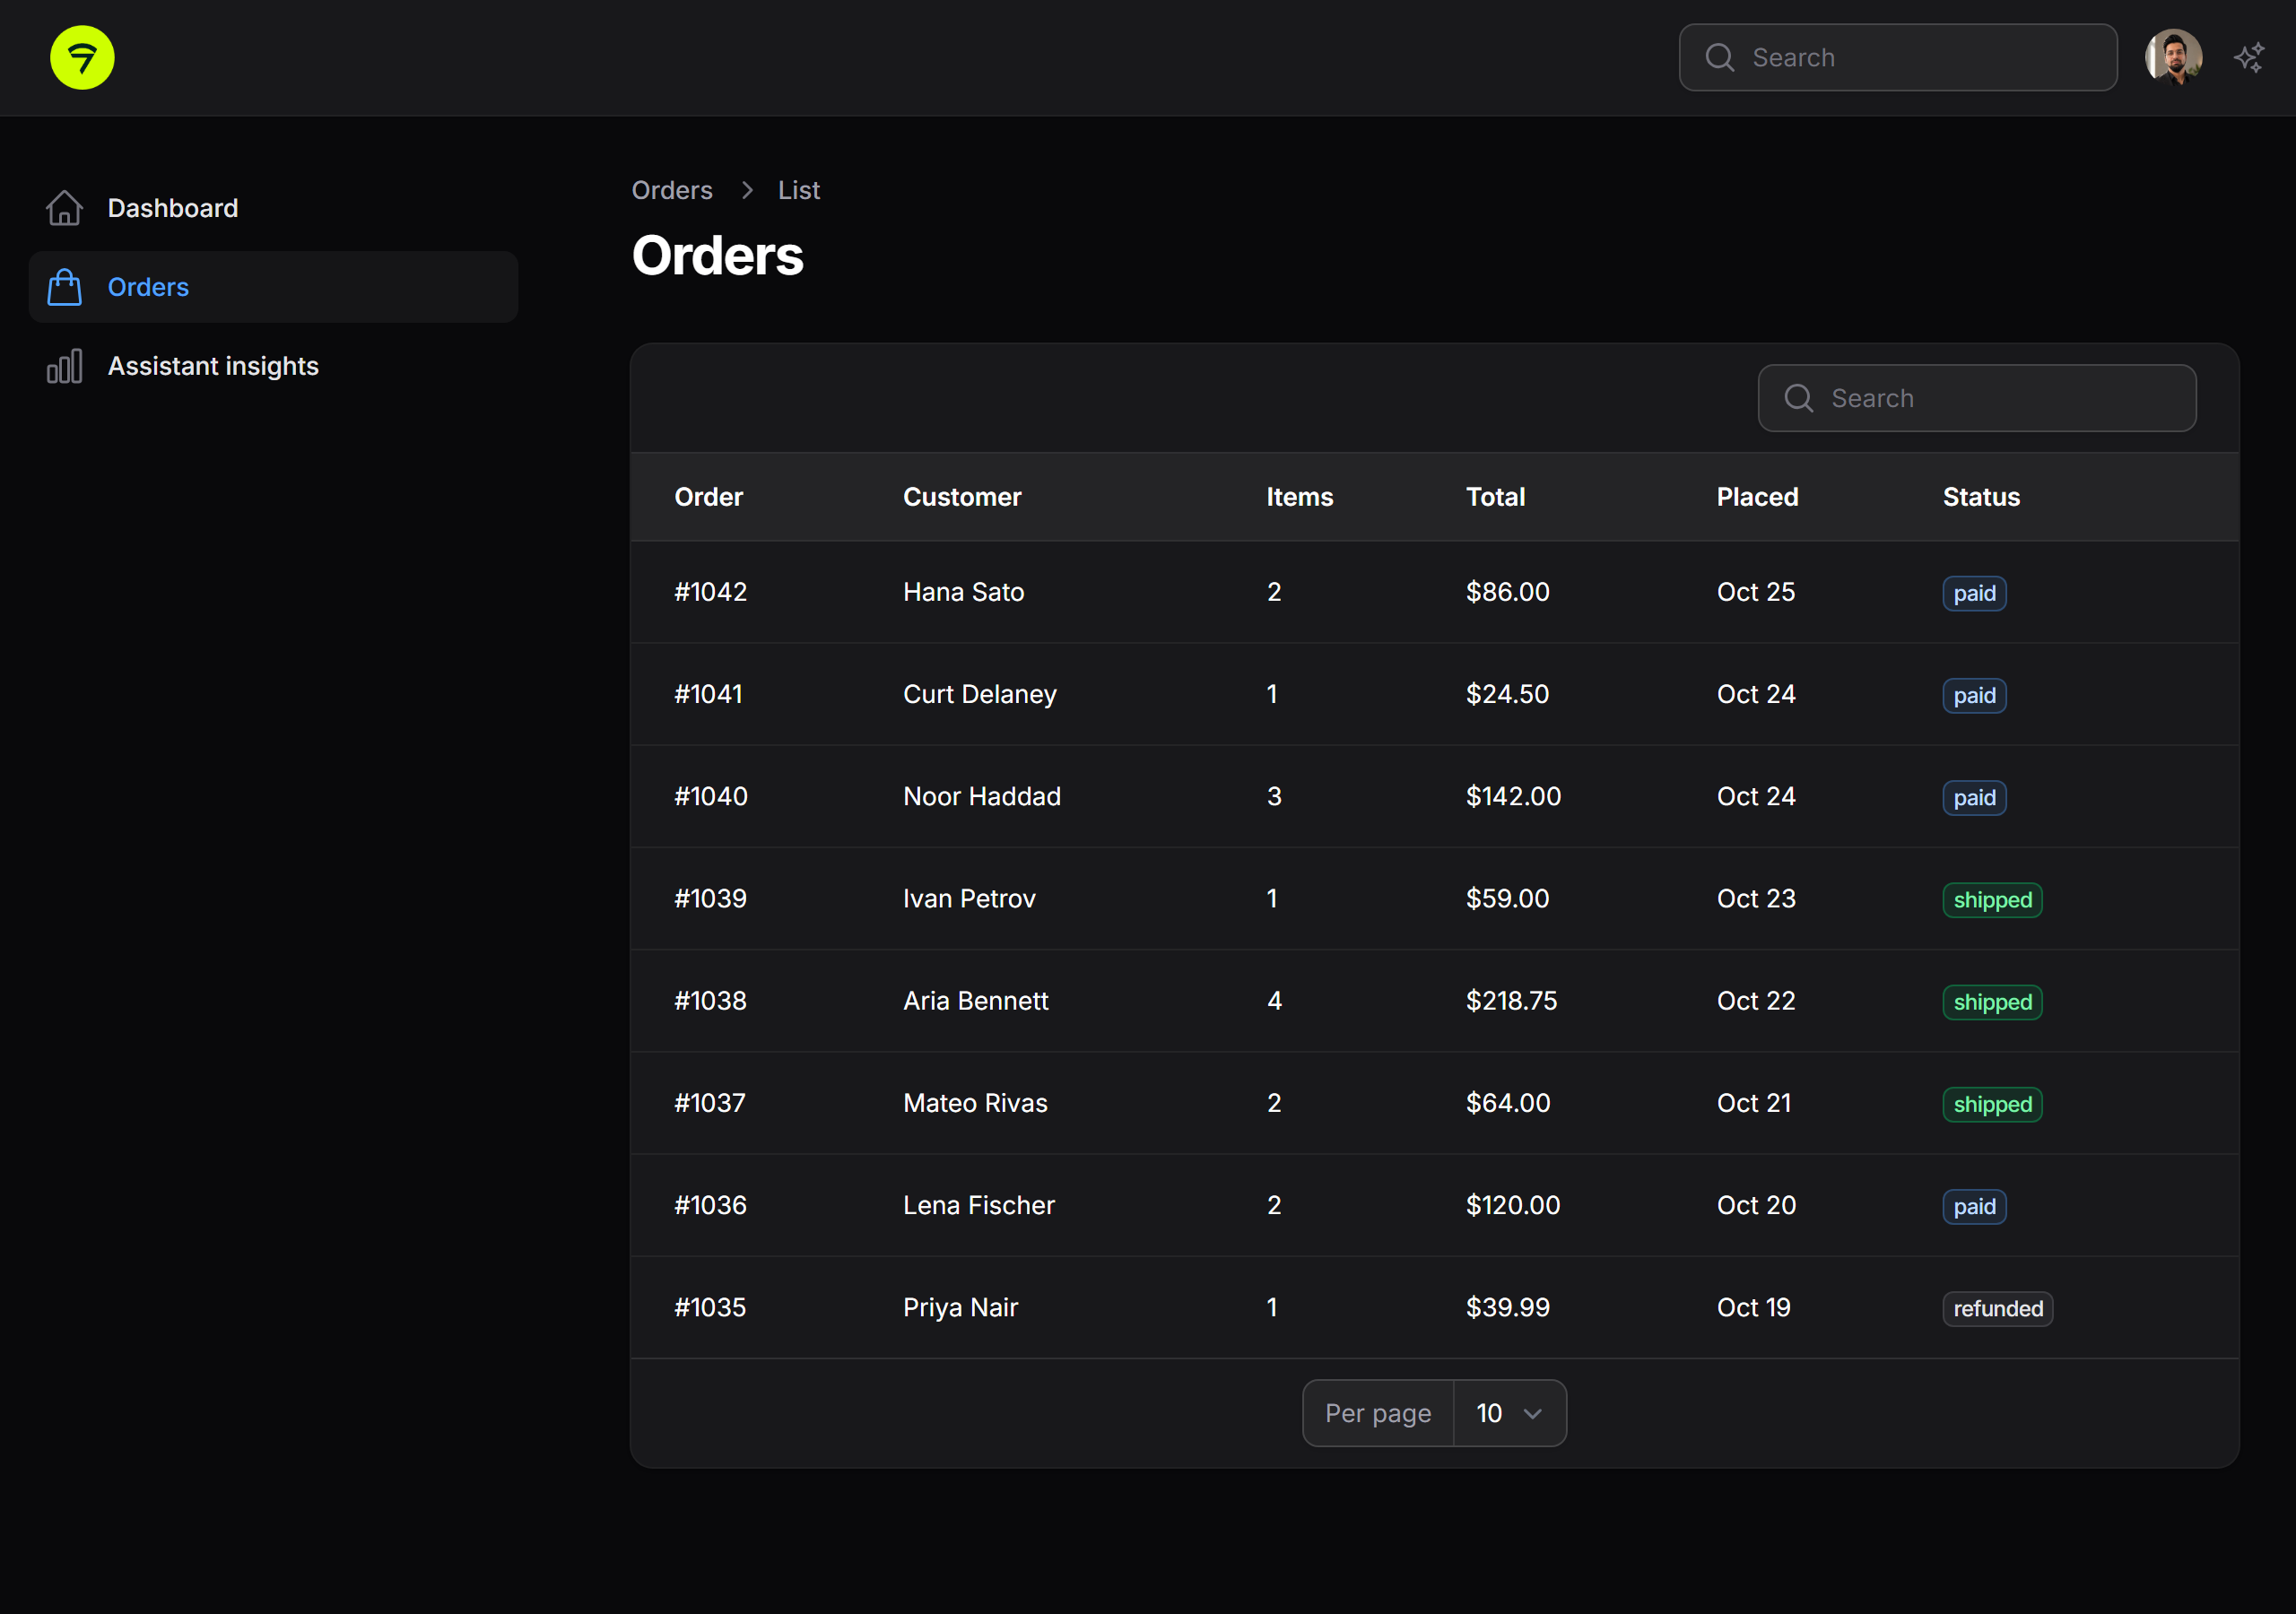This screenshot has width=2296, height=1614.
Task: Select Orders in the sidebar
Action: 273,287
